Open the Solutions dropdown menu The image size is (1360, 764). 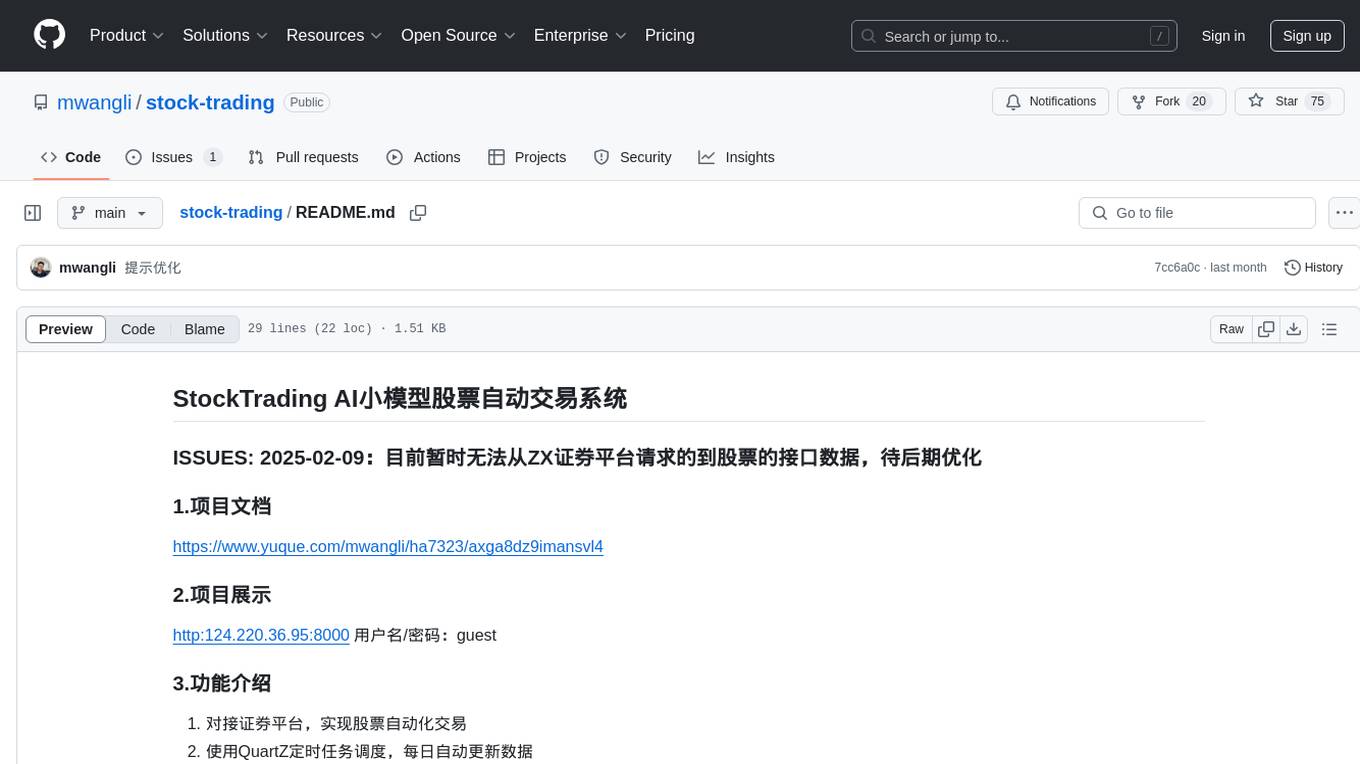coord(226,35)
